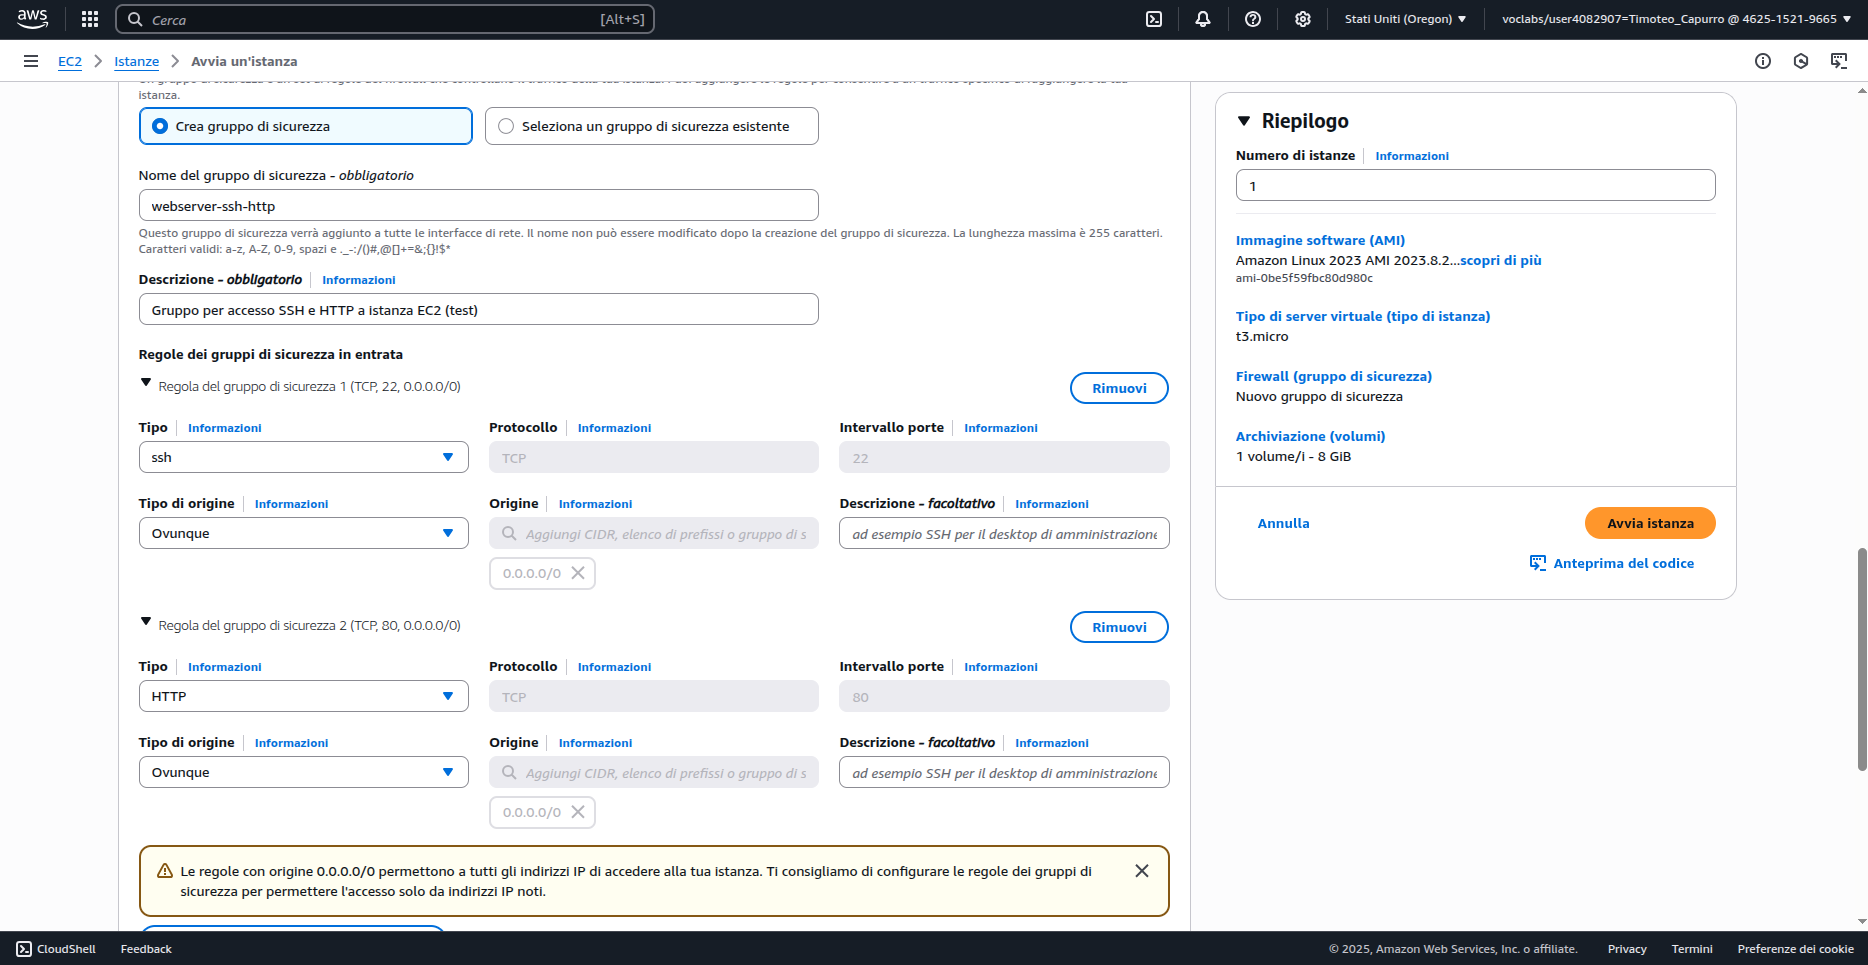Go to EC2 breadcrumb link
The width and height of the screenshot is (1868, 965).
pyautogui.click(x=70, y=61)
